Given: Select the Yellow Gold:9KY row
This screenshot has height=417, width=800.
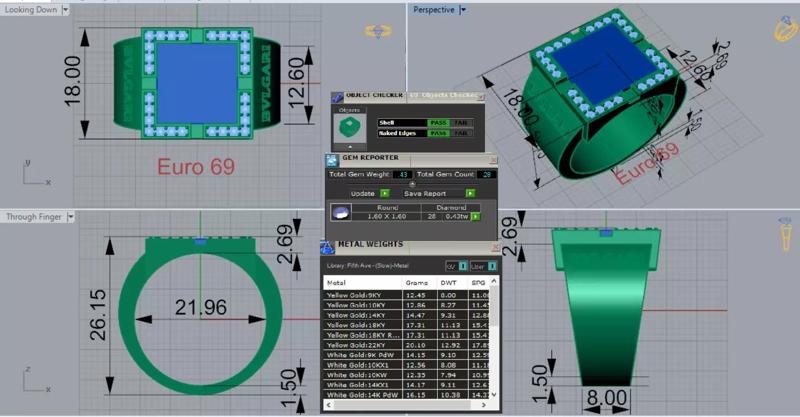Looking at the screenshot, I should tap(406, 295).
